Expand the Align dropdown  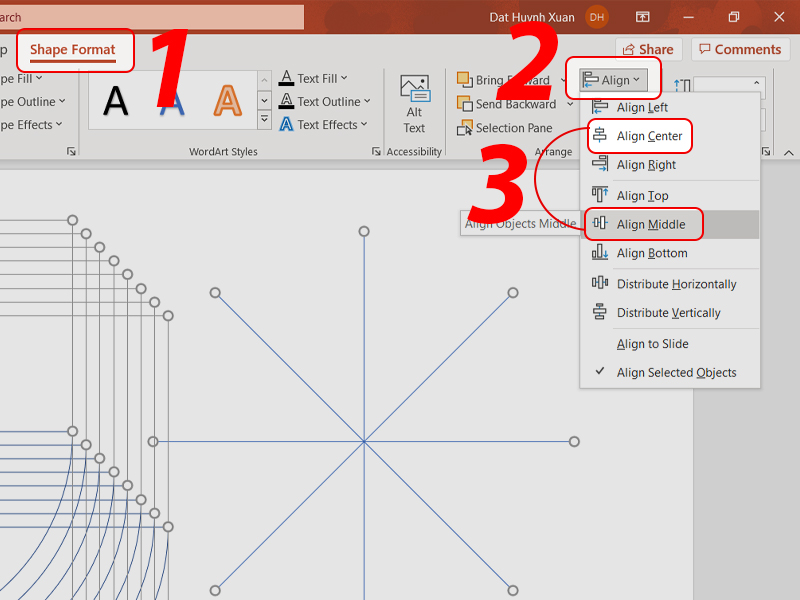[x=613, y=80]
